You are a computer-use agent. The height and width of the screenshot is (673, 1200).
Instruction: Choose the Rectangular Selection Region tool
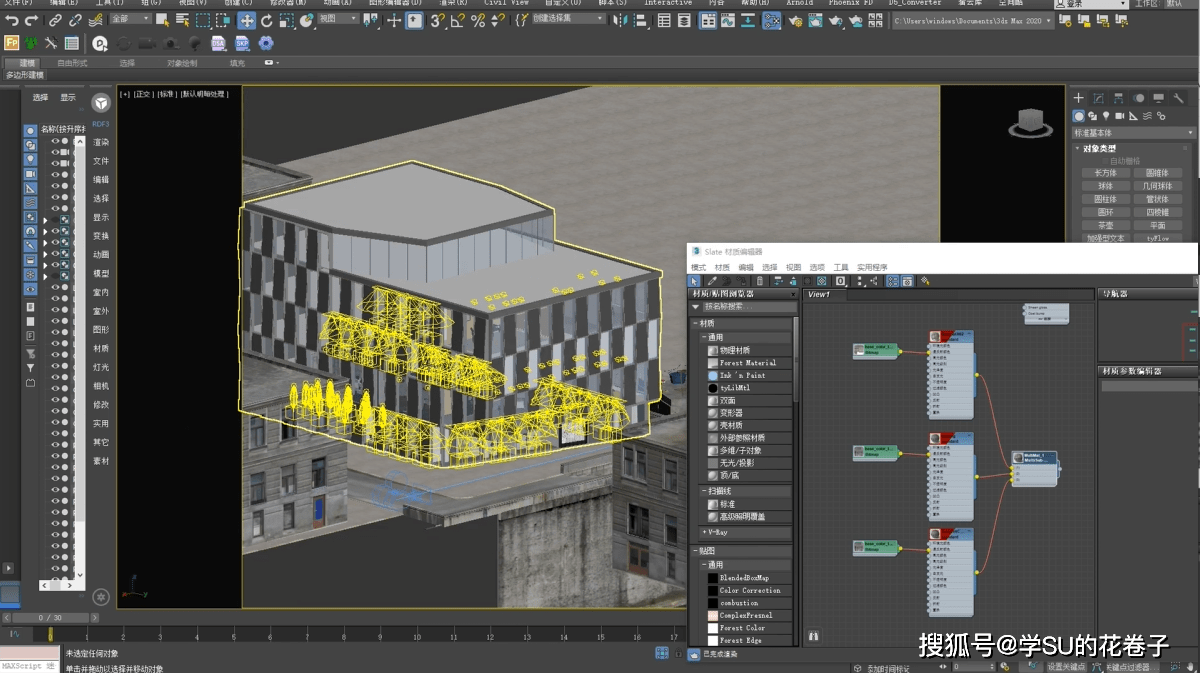(203, 20)
